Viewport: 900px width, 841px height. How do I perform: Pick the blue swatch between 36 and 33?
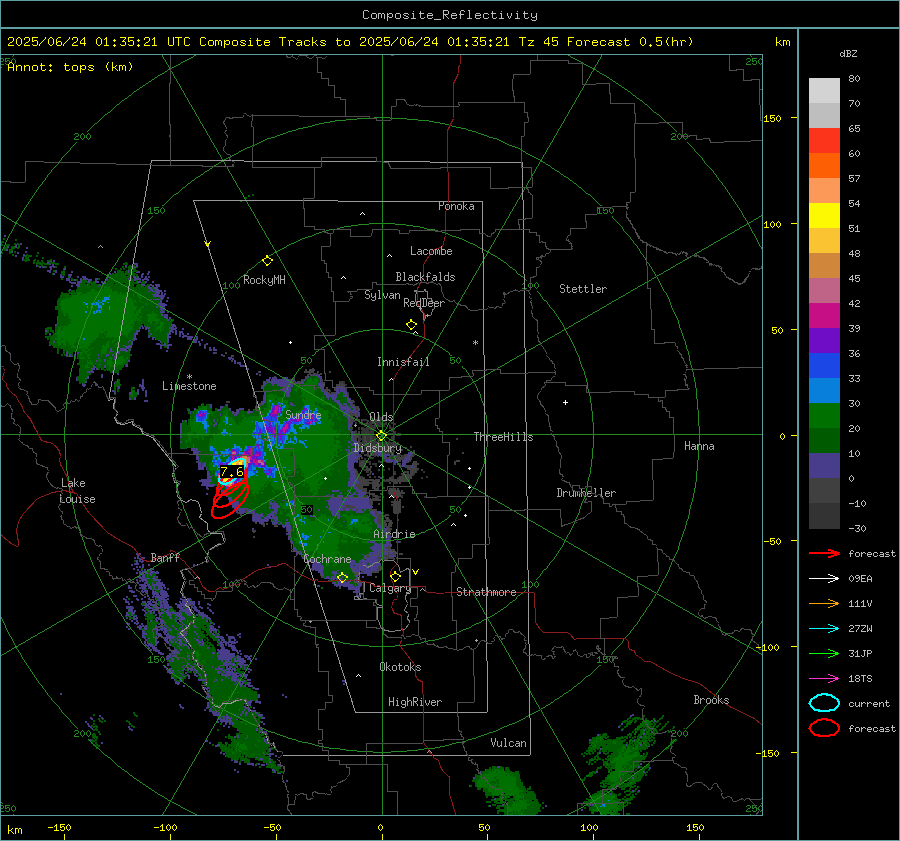point(824,366)
